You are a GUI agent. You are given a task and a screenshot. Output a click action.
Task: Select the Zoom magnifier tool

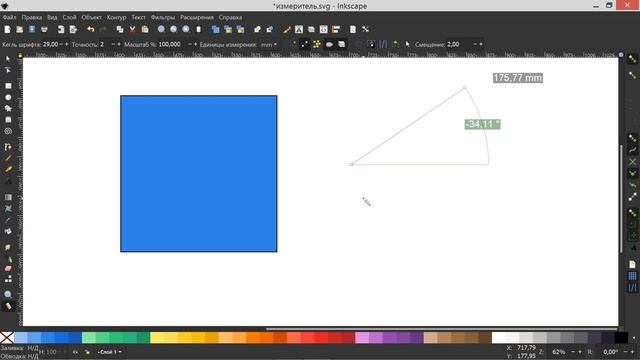(x=8, y=295)
